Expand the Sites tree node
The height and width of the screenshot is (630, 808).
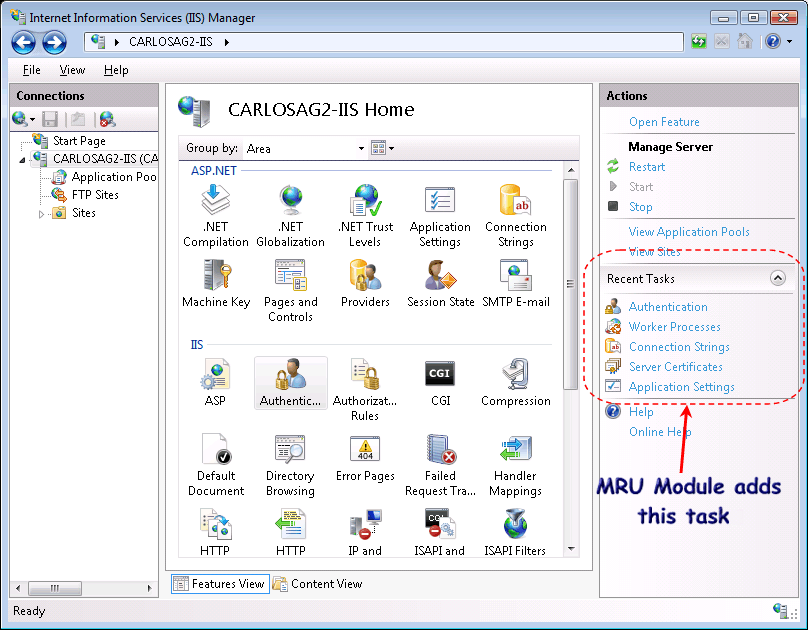tap(41, 214)
